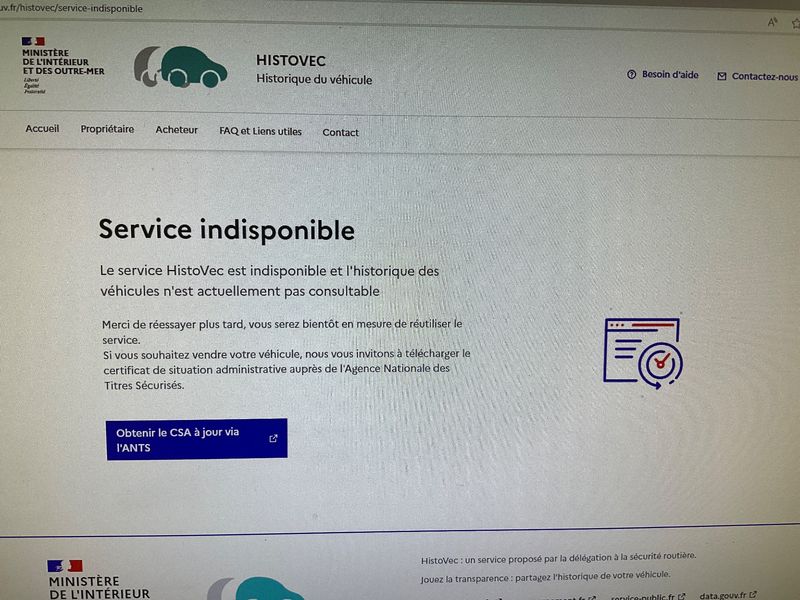Screen dimensions: 800x600
Task: Open the Contact menu item
Action: coord(340,133)
